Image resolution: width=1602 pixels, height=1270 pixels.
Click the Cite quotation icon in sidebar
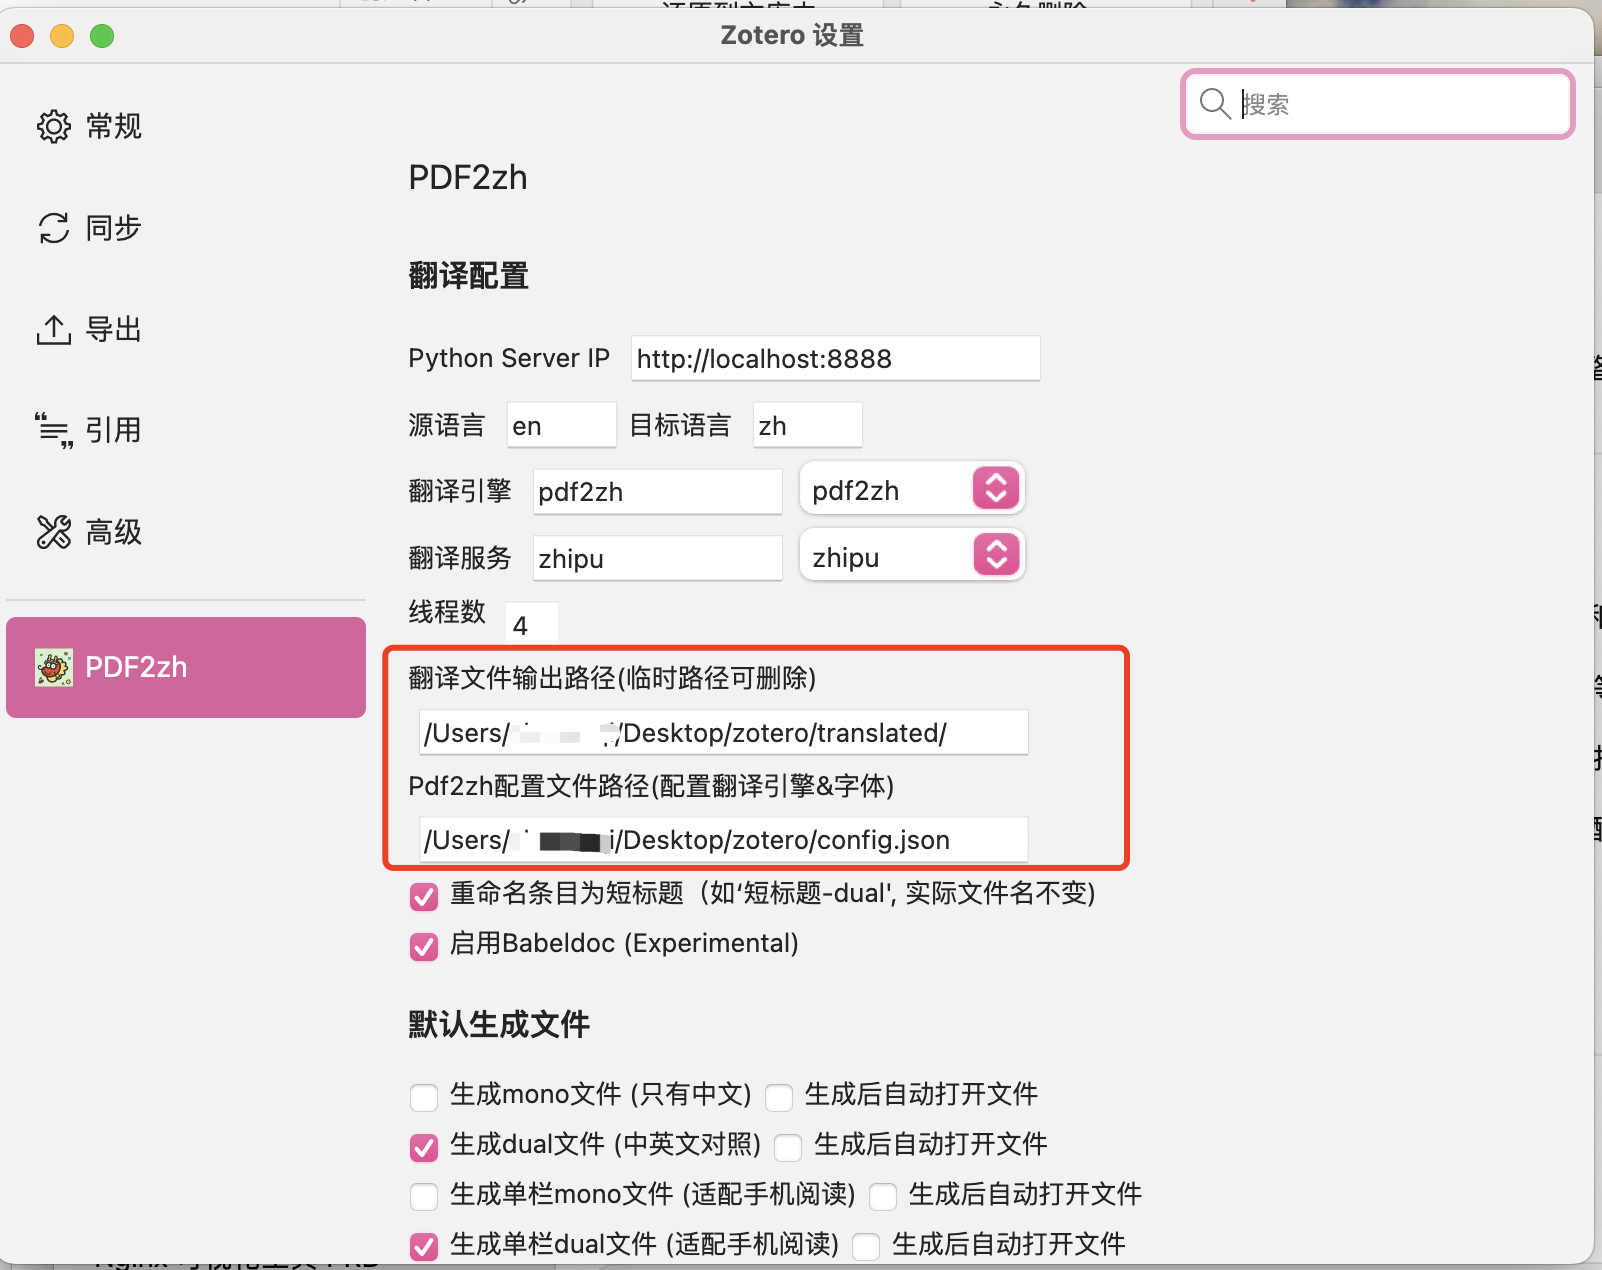(x=54, y=430)
